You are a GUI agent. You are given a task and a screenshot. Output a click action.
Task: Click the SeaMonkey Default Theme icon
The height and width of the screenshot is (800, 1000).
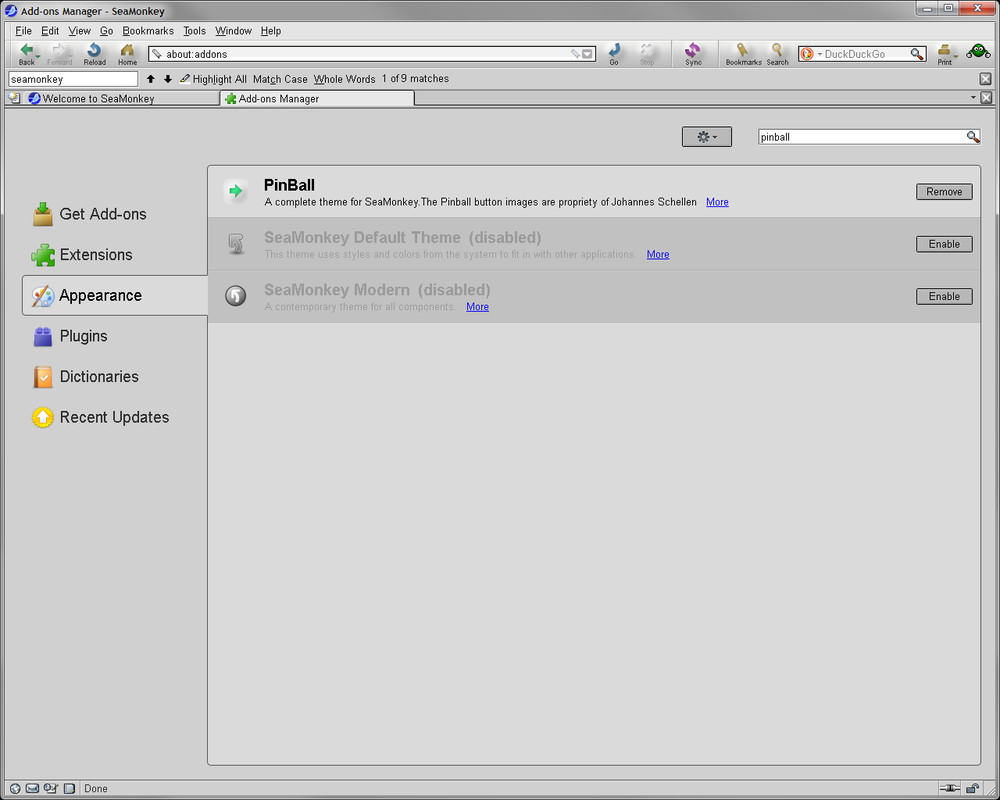pos(236,243)
